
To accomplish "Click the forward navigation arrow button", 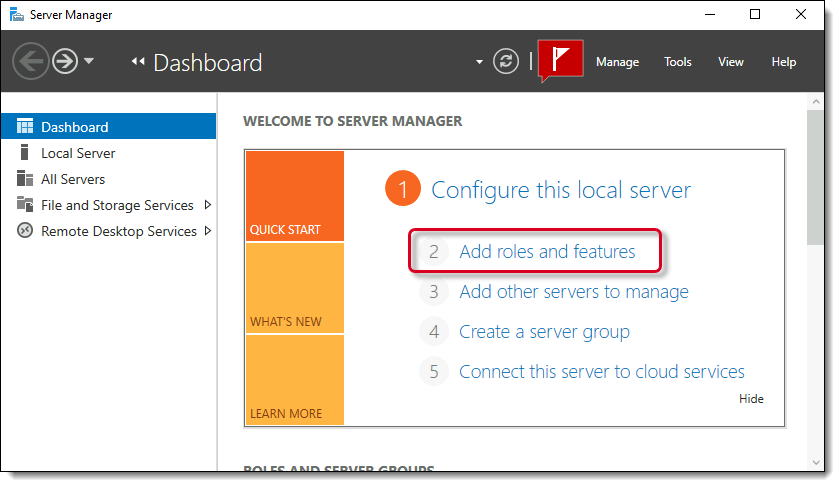I will coord(65,62).
